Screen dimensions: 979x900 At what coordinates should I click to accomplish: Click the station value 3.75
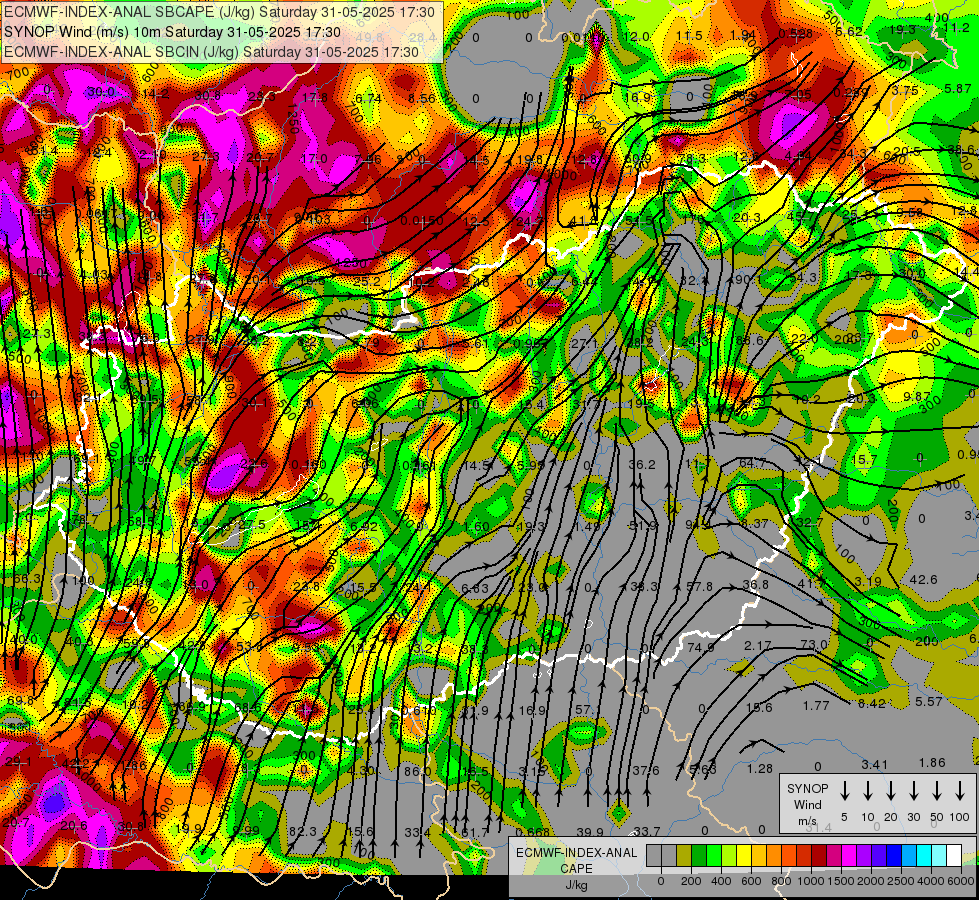click(x=905, y=91)
